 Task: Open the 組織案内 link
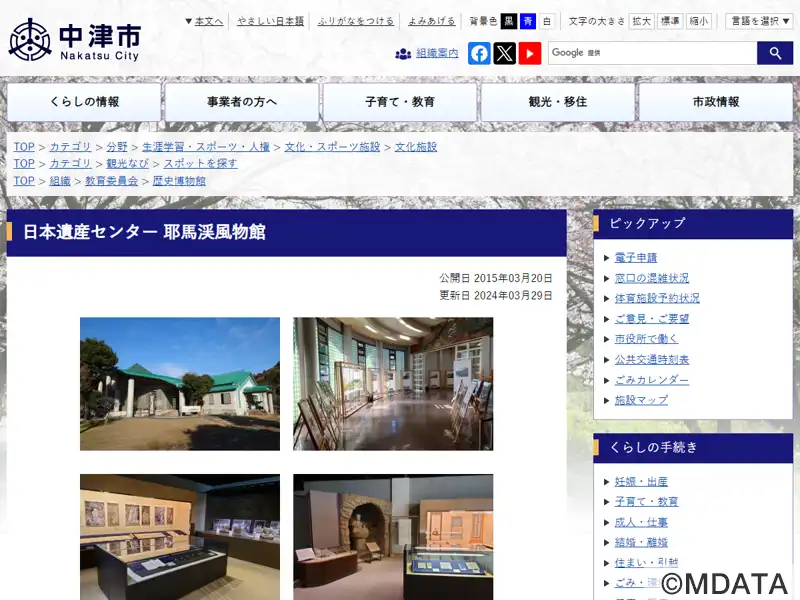(x=437, y=53)
